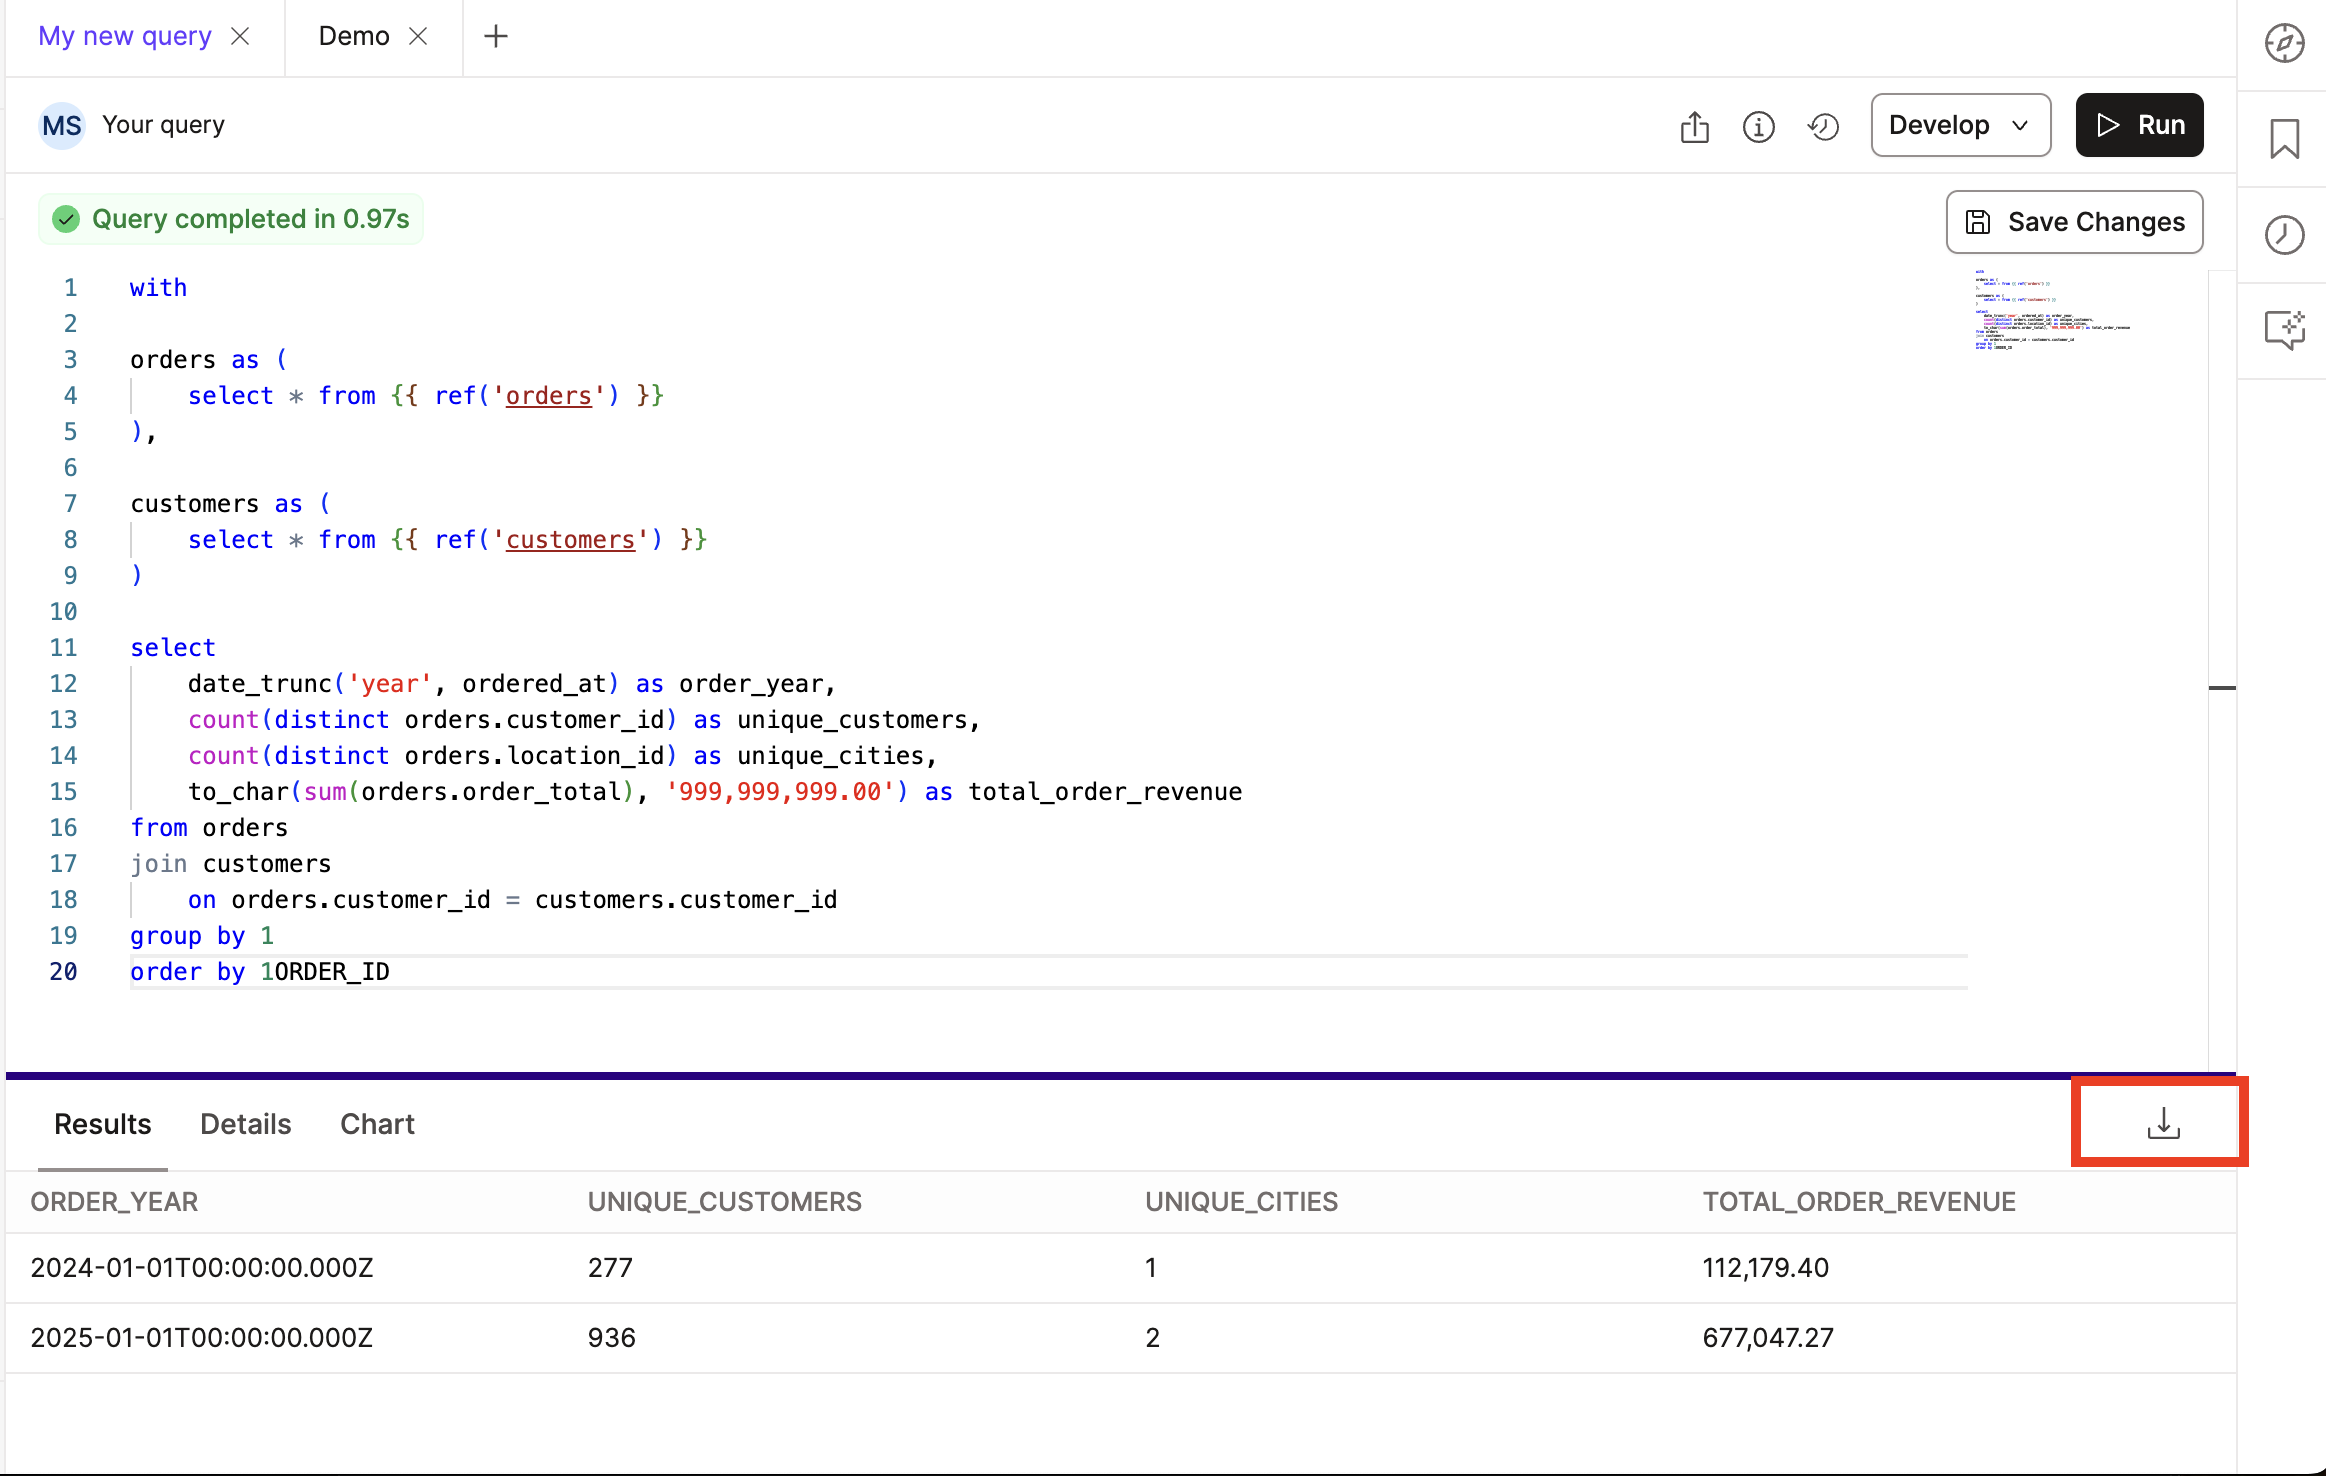
Task: Click the MS user avatar
Action: [x=62, y=125]
